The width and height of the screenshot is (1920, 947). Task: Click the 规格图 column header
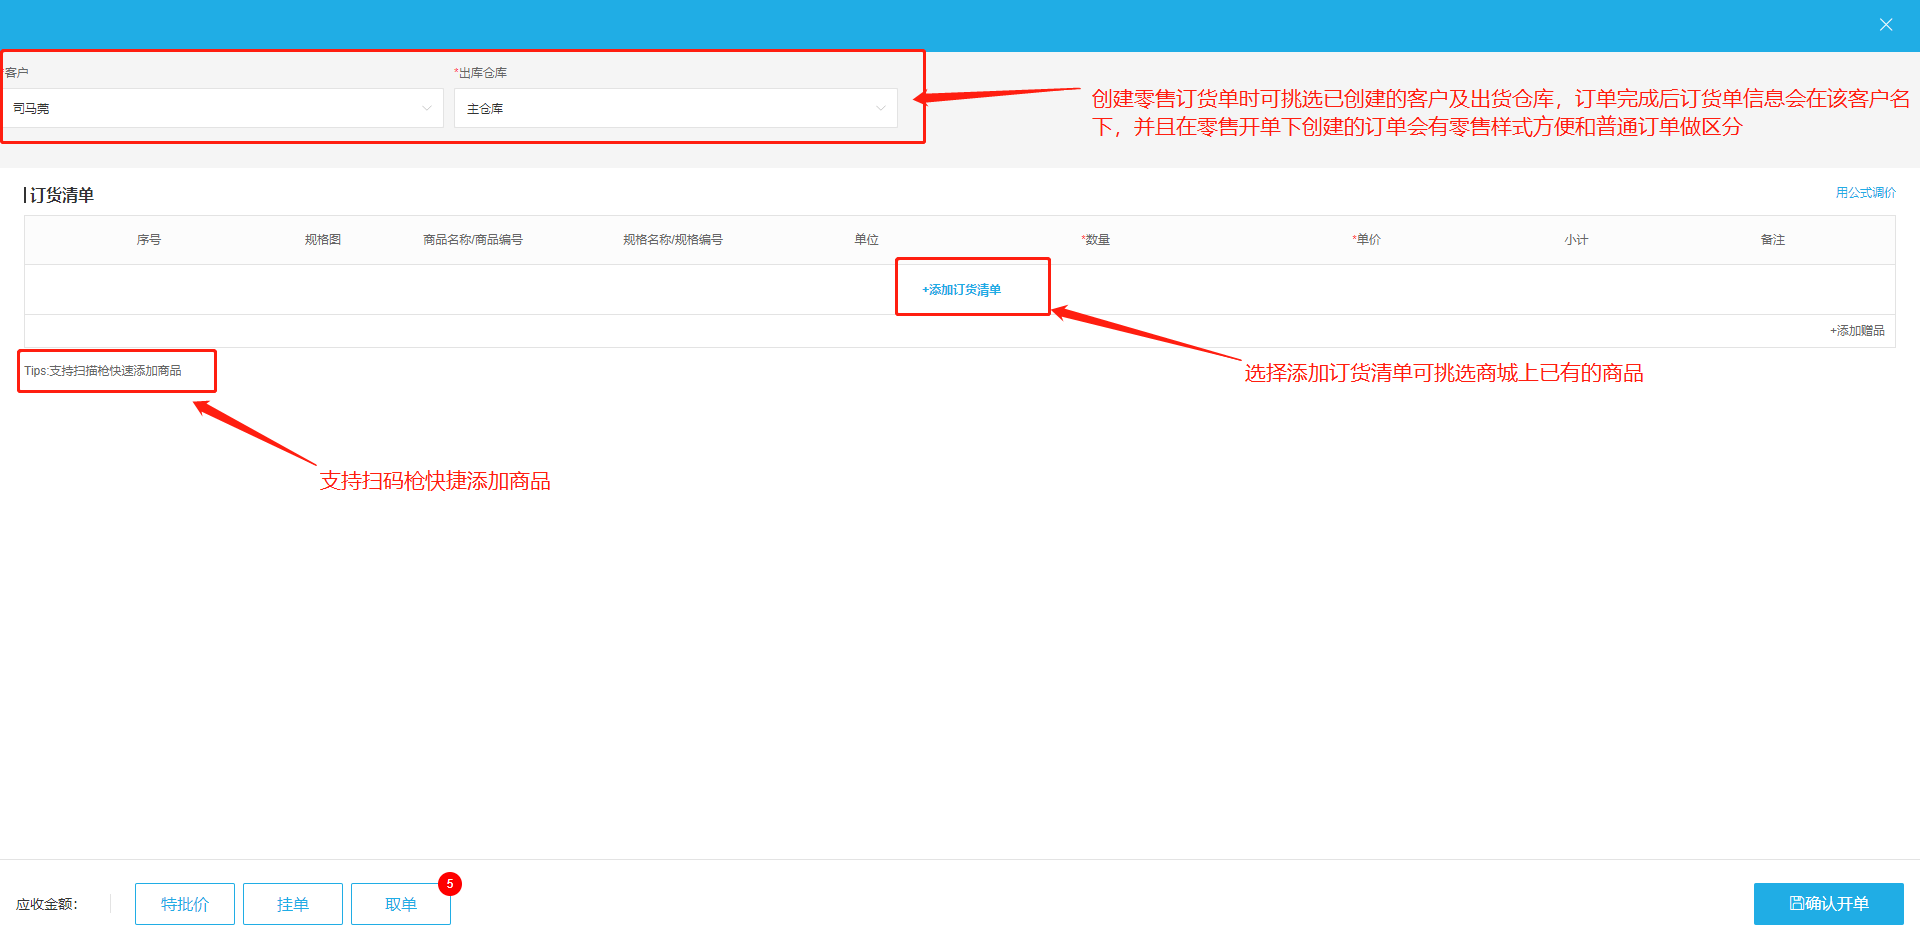(321, 239)
